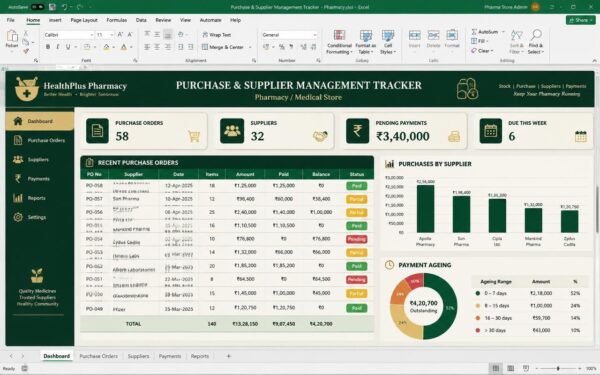Toggle Center horizontal alignment
Image resolution: width=600 pixels, height=375 pixels.
point(157,47)
